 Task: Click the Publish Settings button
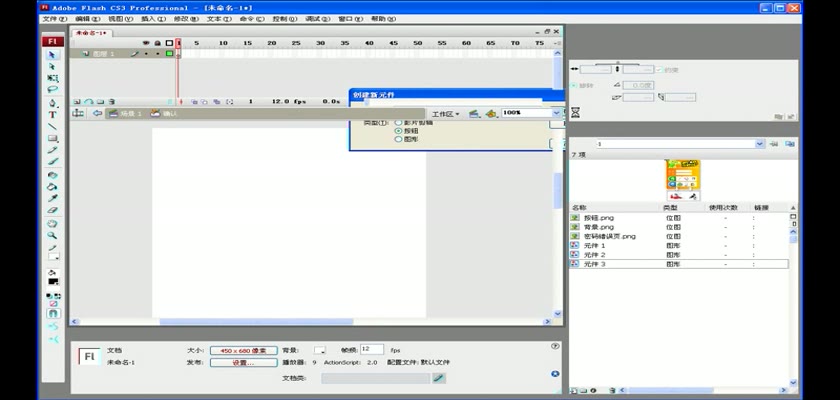(x=244, y=363)
